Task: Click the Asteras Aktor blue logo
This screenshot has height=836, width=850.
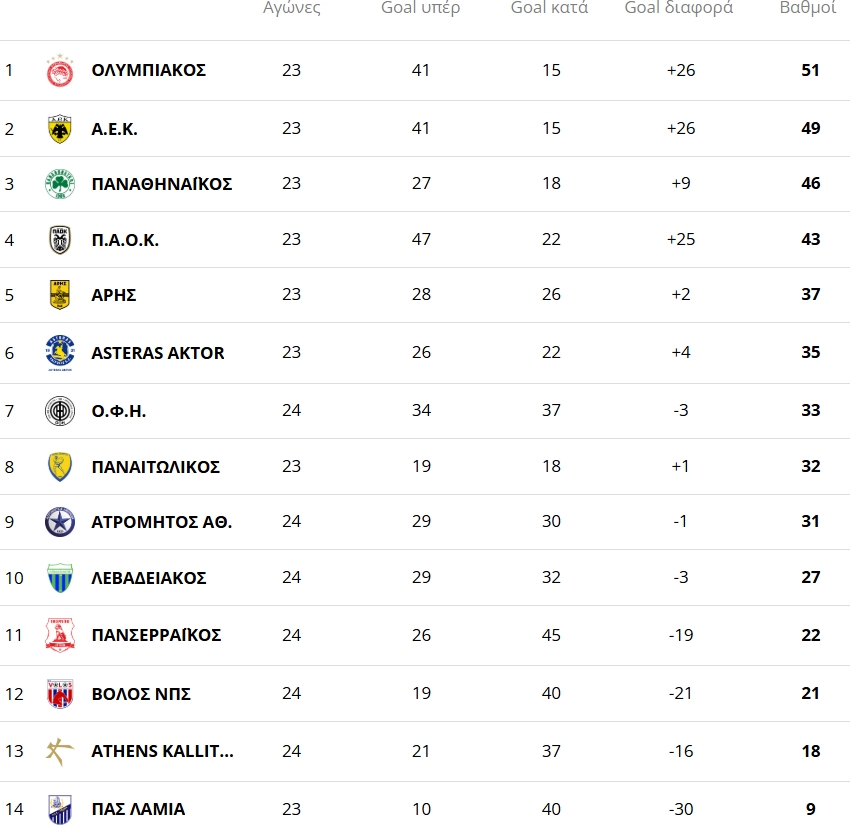Action: 60,353
